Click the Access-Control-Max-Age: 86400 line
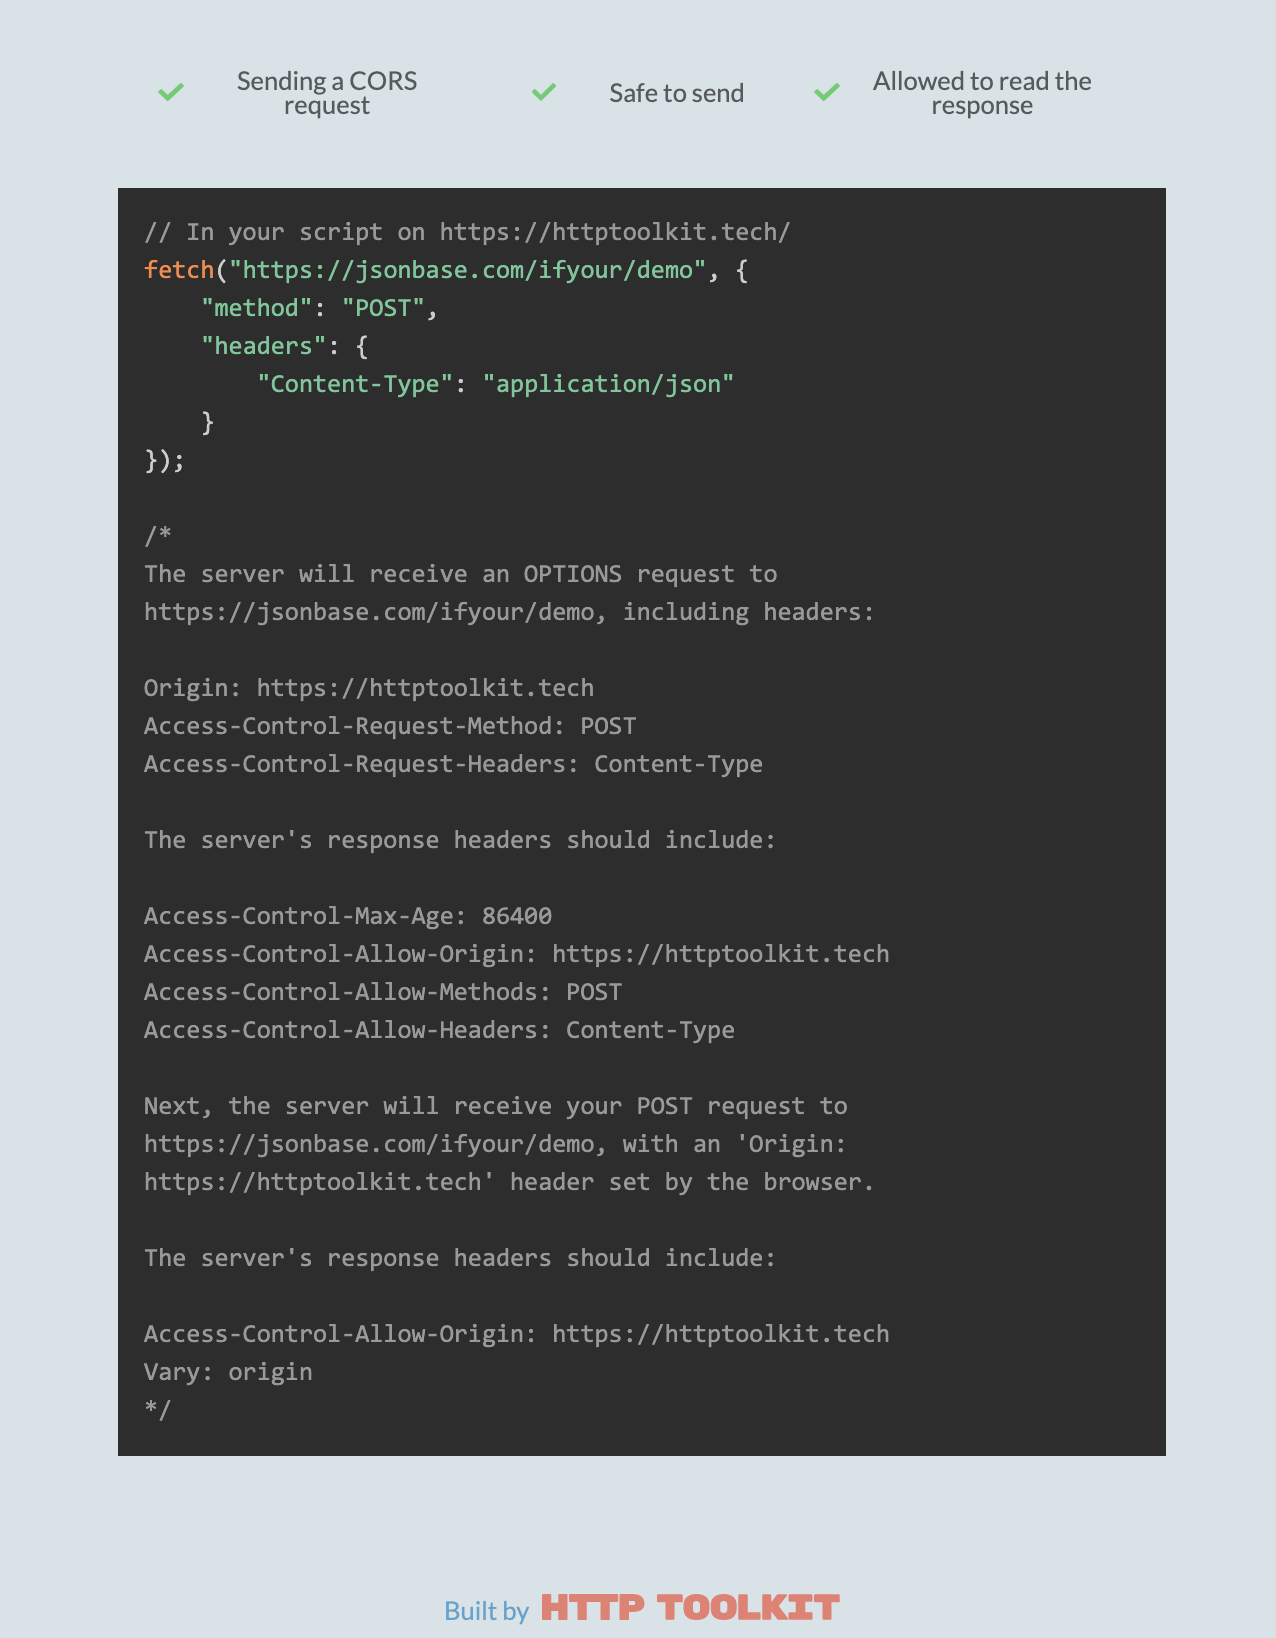 pyautogui.click(x=348, y=916)
